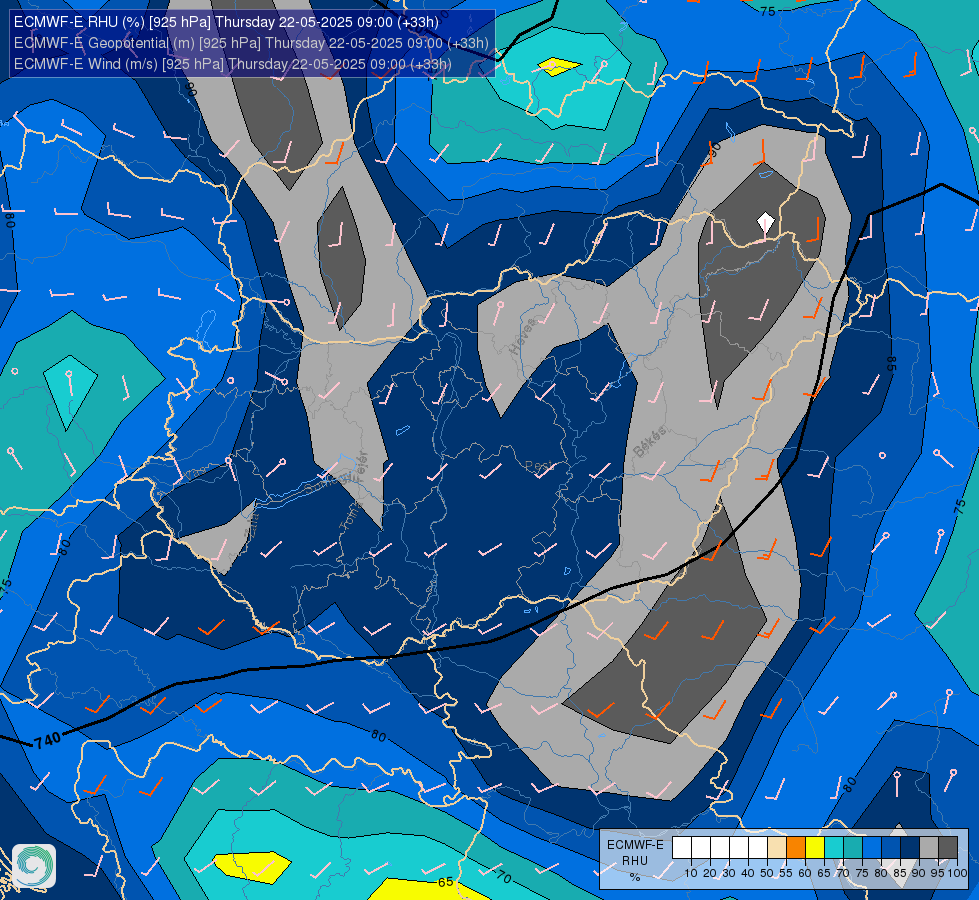This screenshot has height=900, width=979.
Task: Select the teal 70–75% legend swatch
Action: click(853, 848)
